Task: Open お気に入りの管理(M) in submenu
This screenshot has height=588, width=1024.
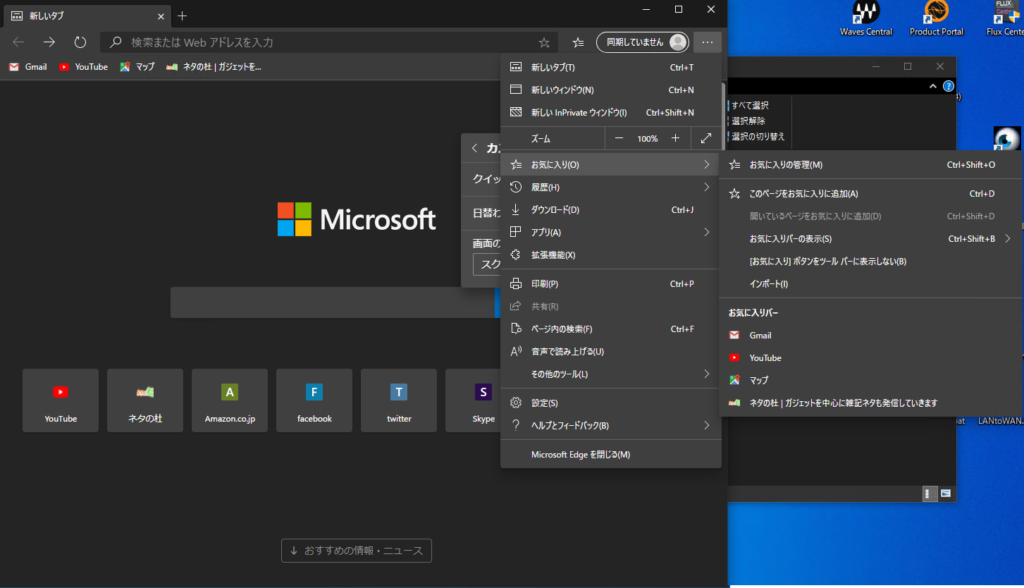Action: click(871, 165)
